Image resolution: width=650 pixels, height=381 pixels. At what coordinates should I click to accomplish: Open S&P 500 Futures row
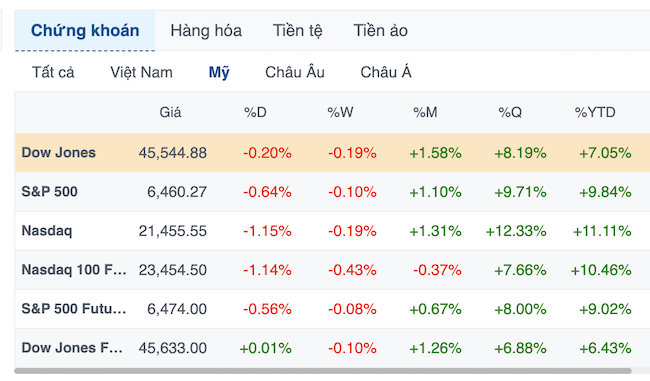tap(332, 309)
